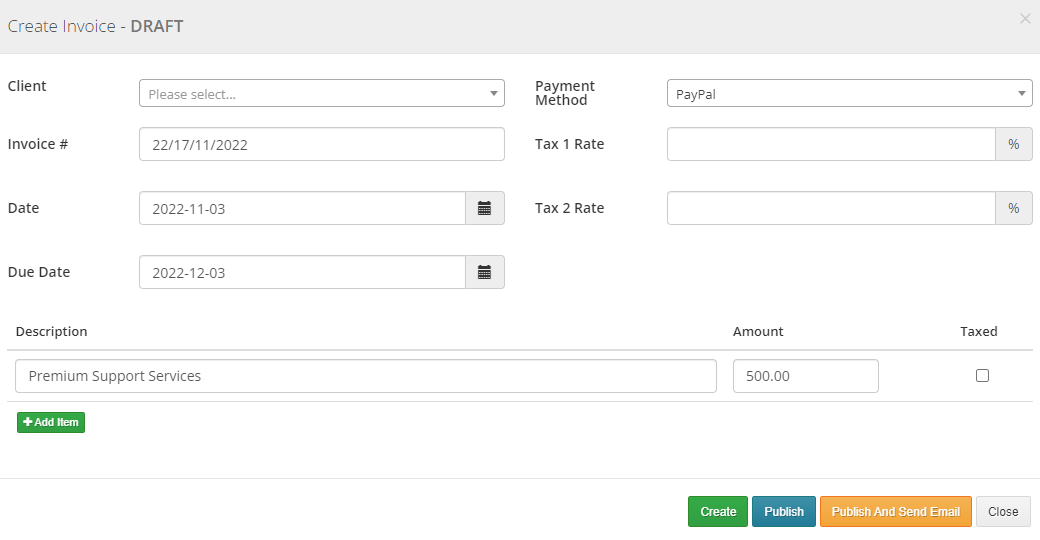Focus the Tax 1 Rate input
This screenshot has height=540, width=1040.
(x=831, y=144)
